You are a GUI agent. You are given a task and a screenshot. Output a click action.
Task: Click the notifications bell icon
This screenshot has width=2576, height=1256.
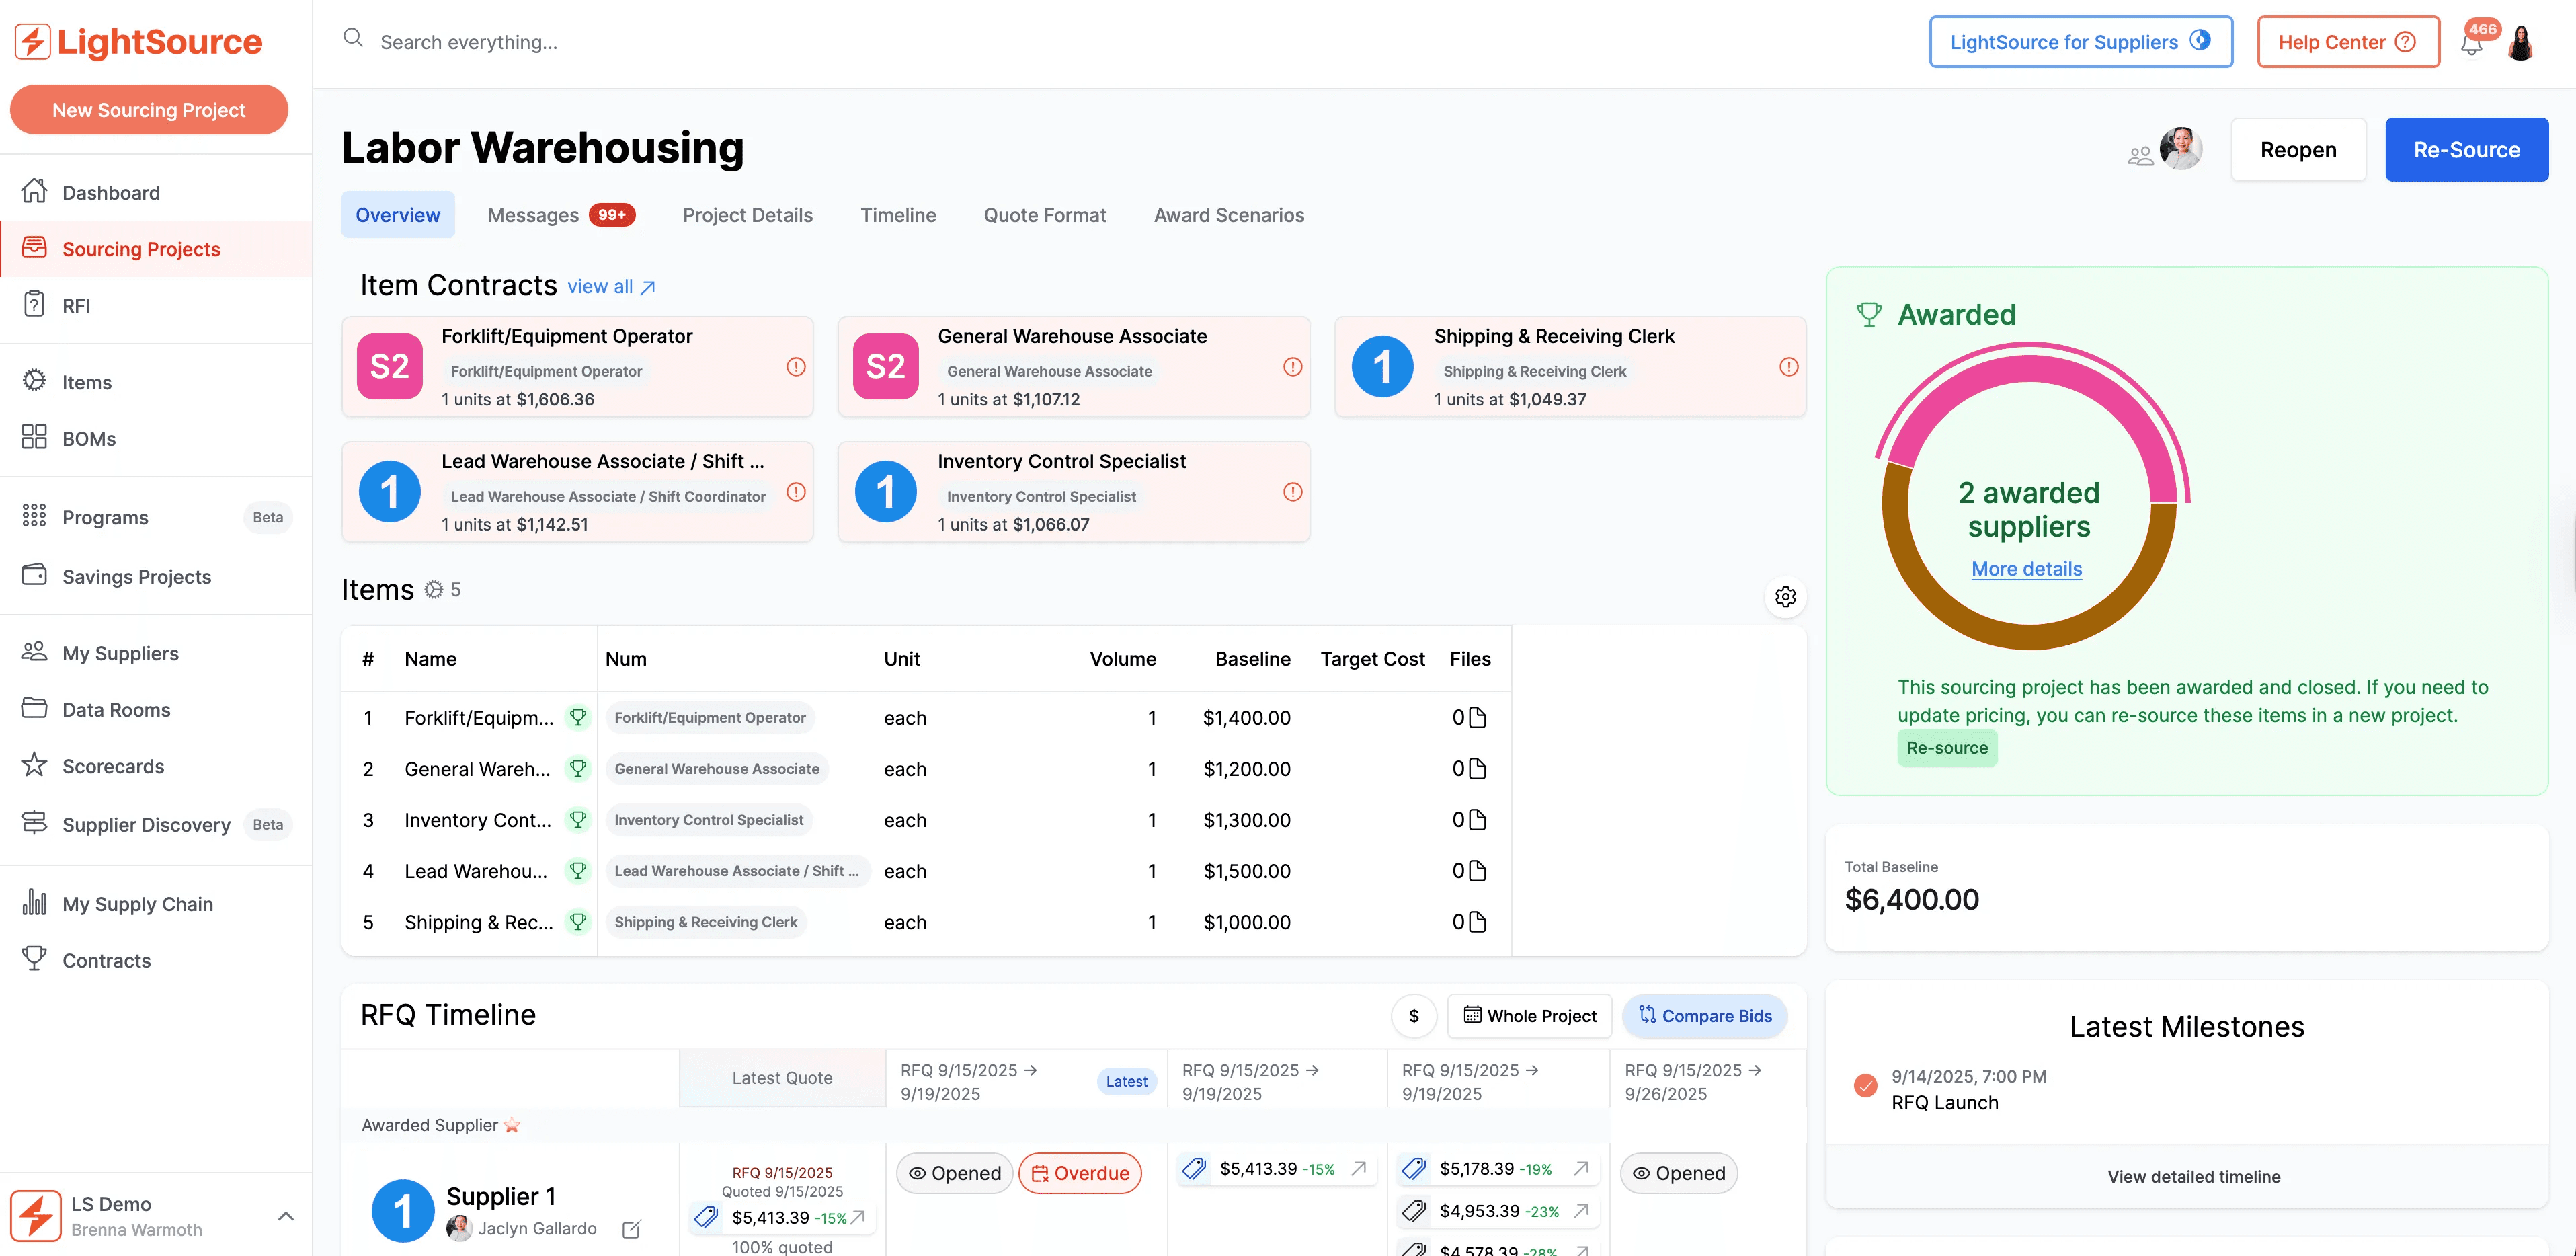[x=2471, y=44]
